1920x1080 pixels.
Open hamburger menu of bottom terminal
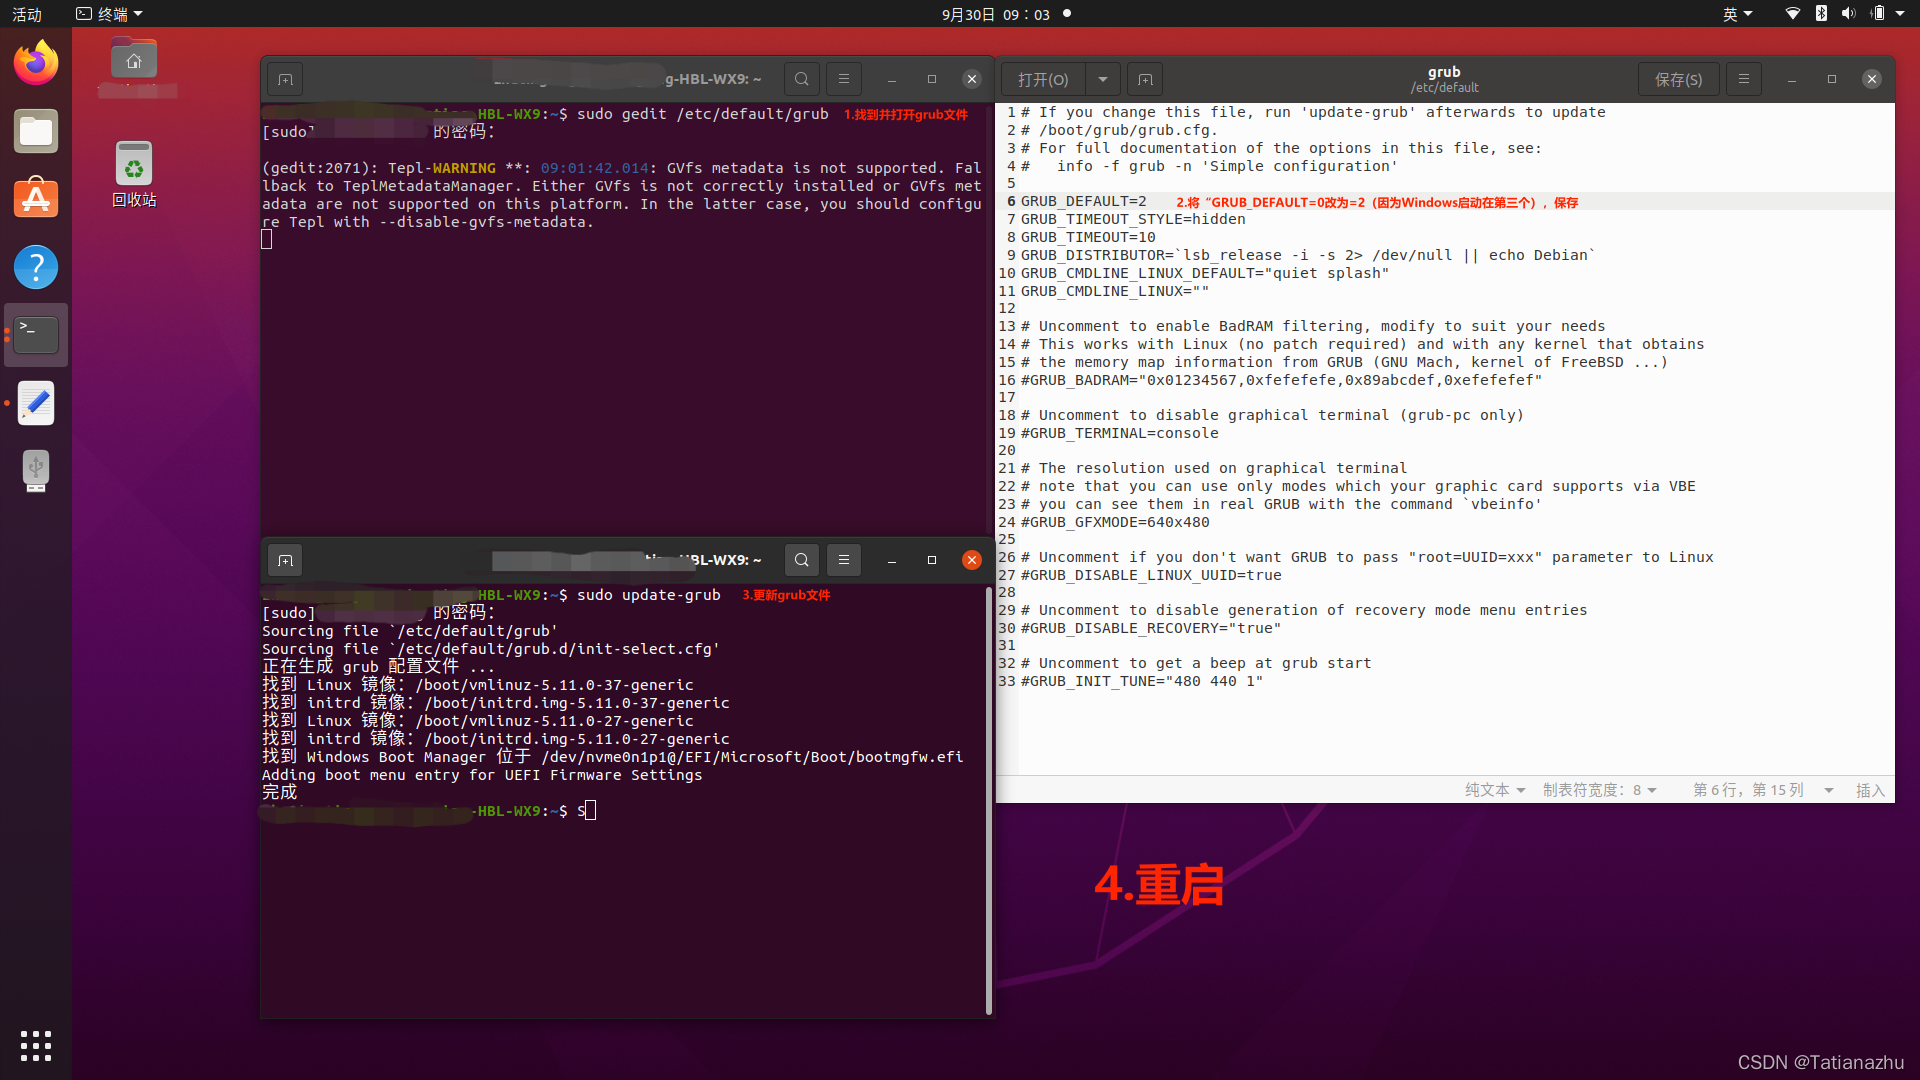pos(843,560)
